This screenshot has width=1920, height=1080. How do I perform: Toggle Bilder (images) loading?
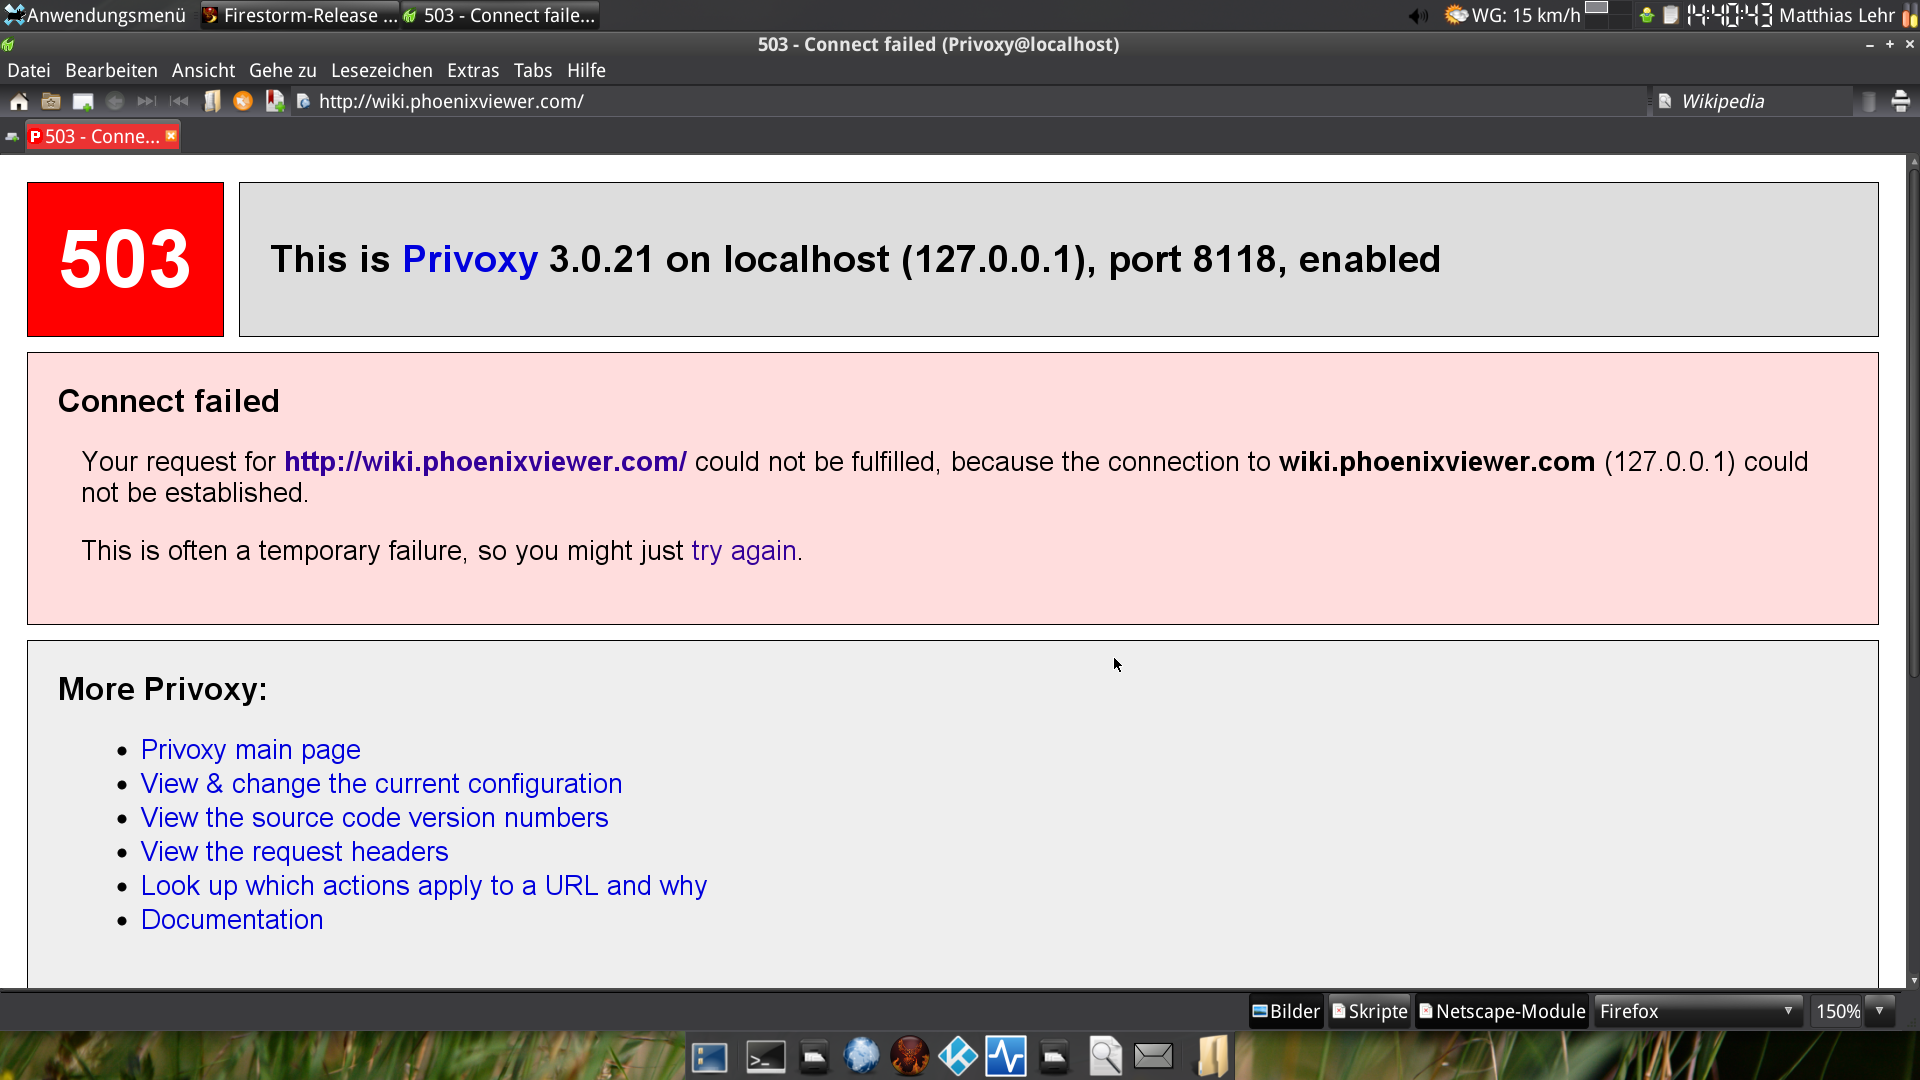1286,1011
